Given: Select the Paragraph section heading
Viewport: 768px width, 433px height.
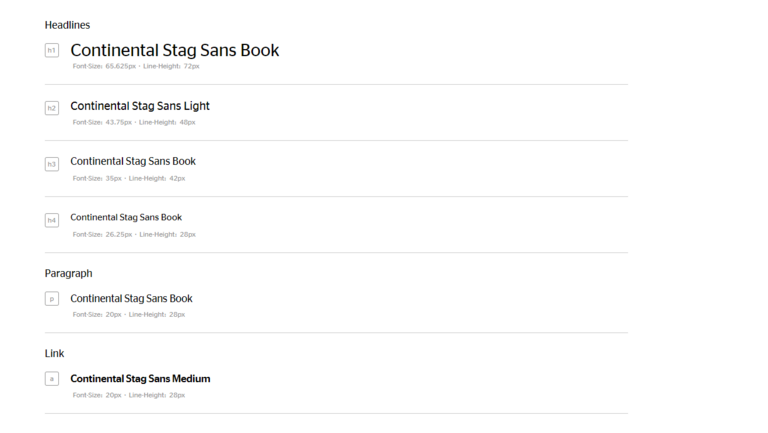Looking at the screenshot, I should point(68,273).
